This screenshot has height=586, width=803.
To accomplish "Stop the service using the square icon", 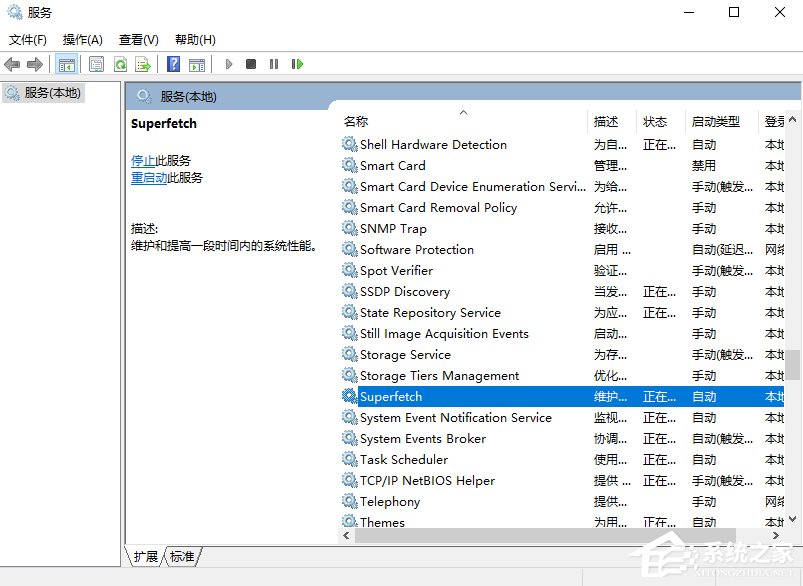I will 252,64.
